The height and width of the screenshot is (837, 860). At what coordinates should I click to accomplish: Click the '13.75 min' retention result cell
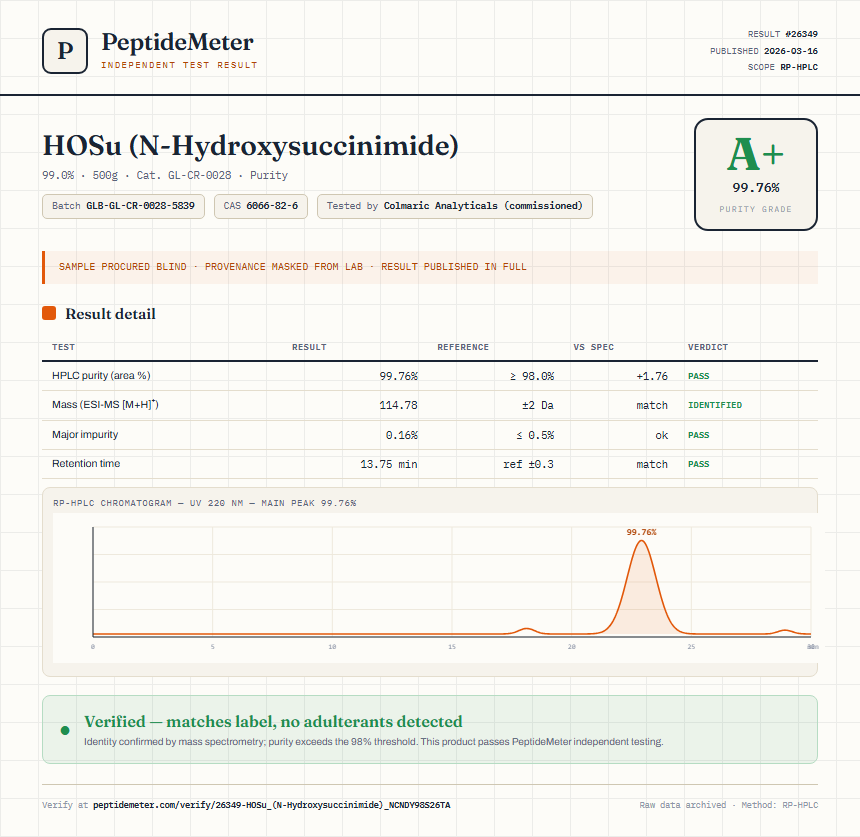tap(389, 465)
